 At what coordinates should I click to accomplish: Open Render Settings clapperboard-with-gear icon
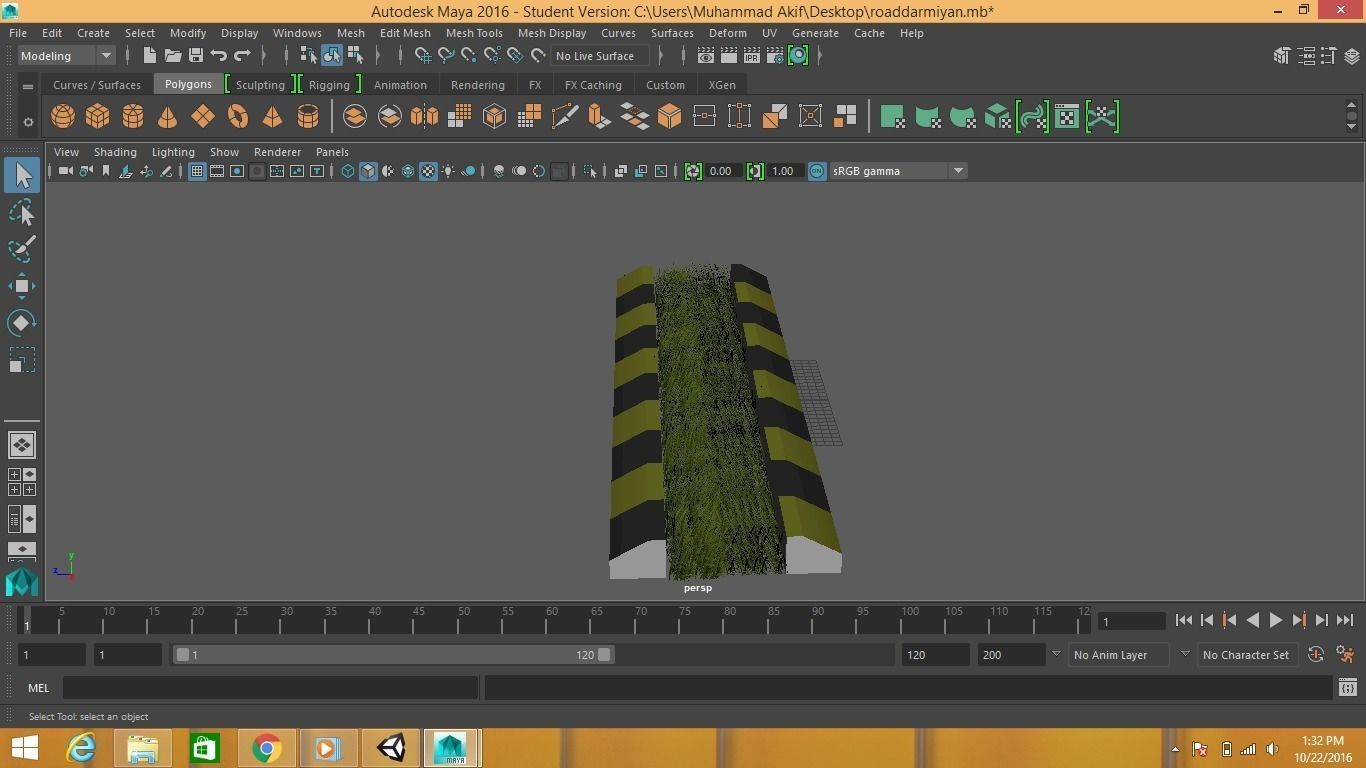pyautogui.click(x=774, y=56)
